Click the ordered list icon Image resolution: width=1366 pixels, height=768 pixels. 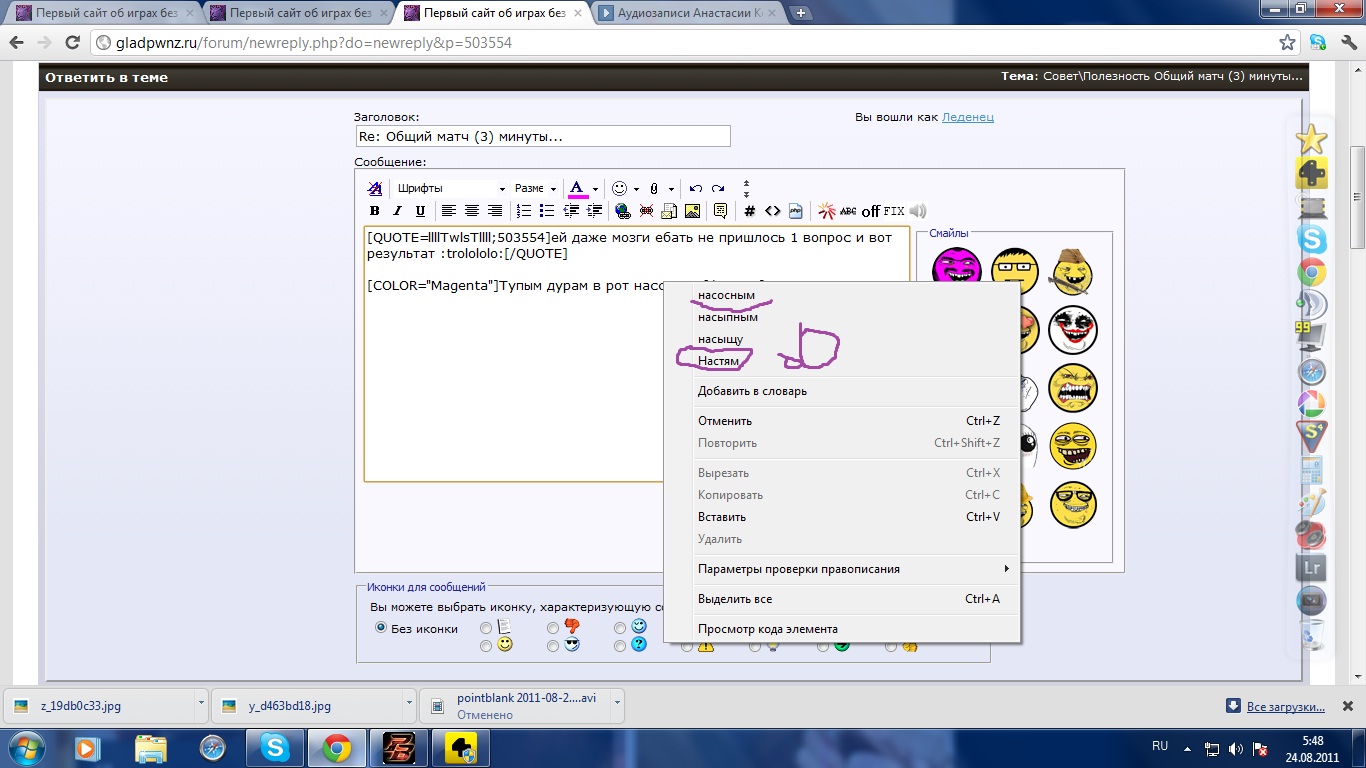tap(524, 211)
